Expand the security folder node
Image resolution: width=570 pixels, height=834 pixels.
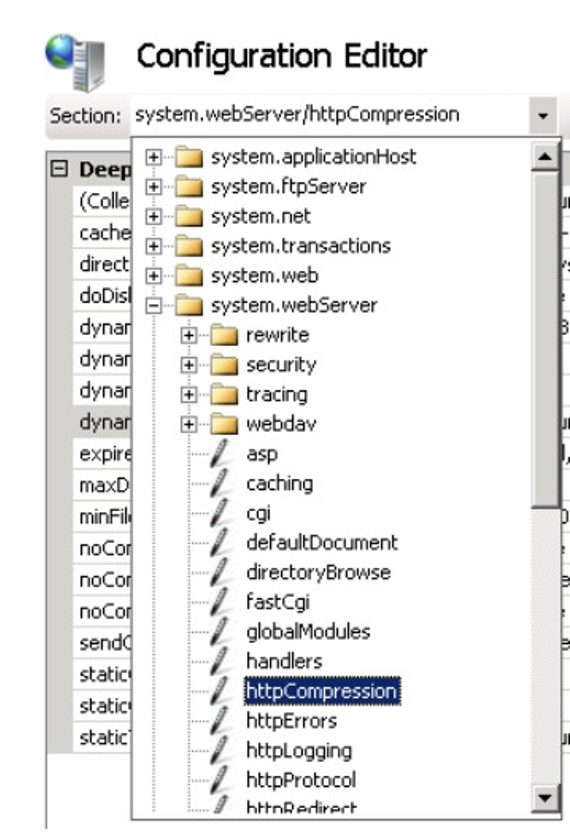click(188, 365)
